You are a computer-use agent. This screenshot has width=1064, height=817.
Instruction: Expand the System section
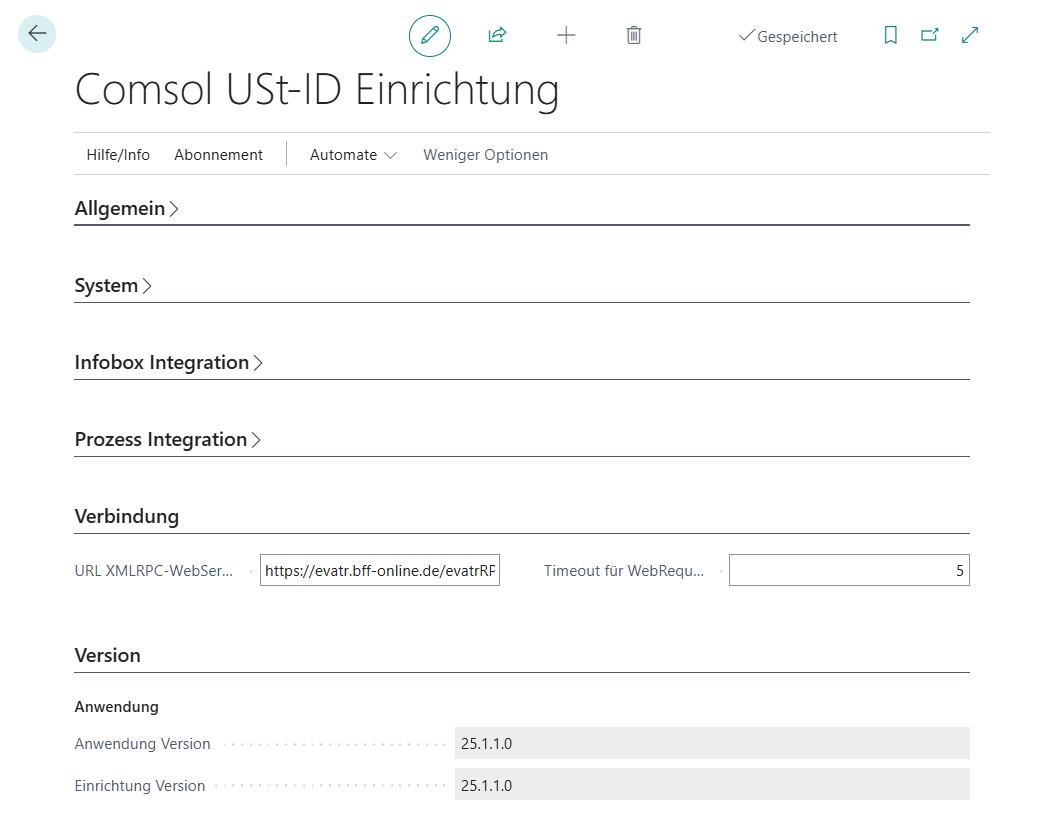(113, 286)
